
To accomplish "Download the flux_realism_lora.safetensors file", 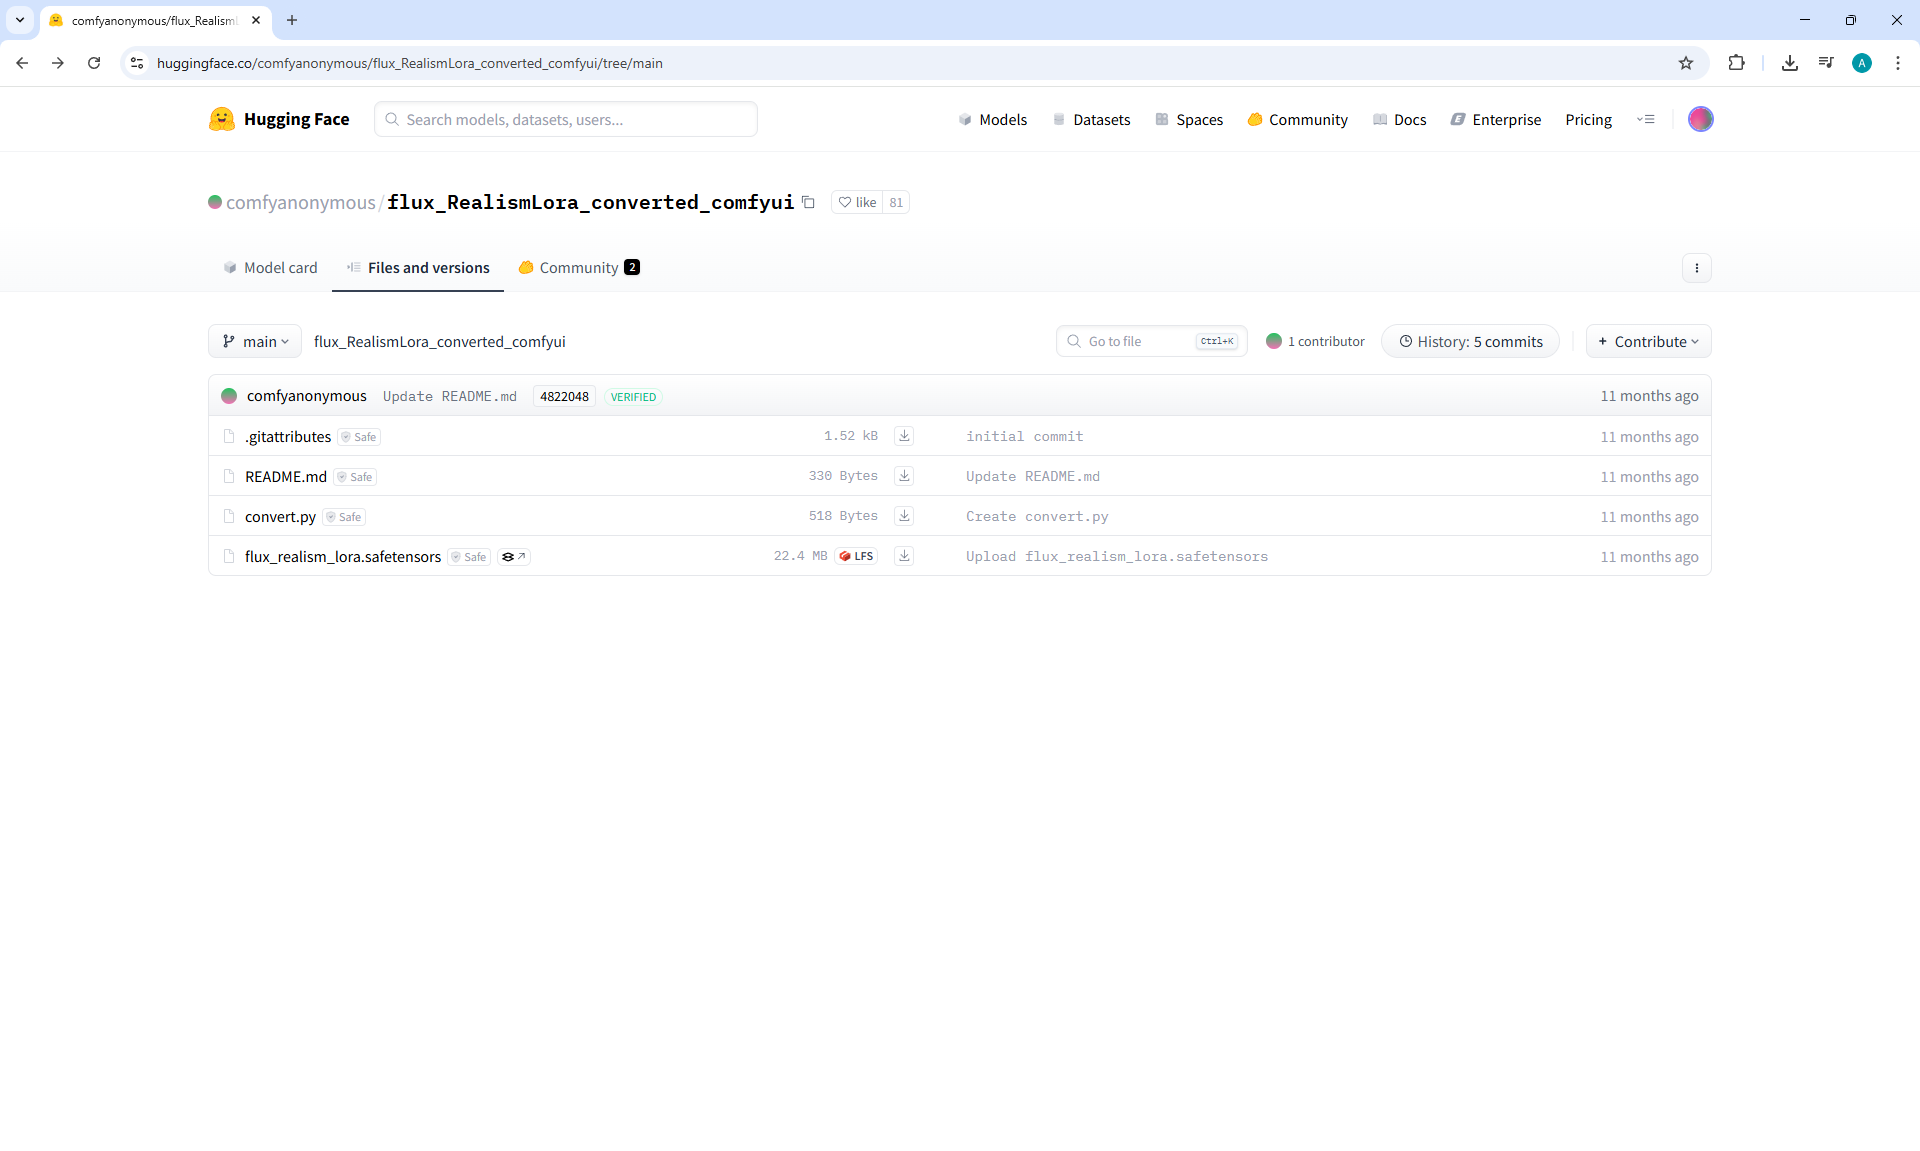I will click(904, 556).
